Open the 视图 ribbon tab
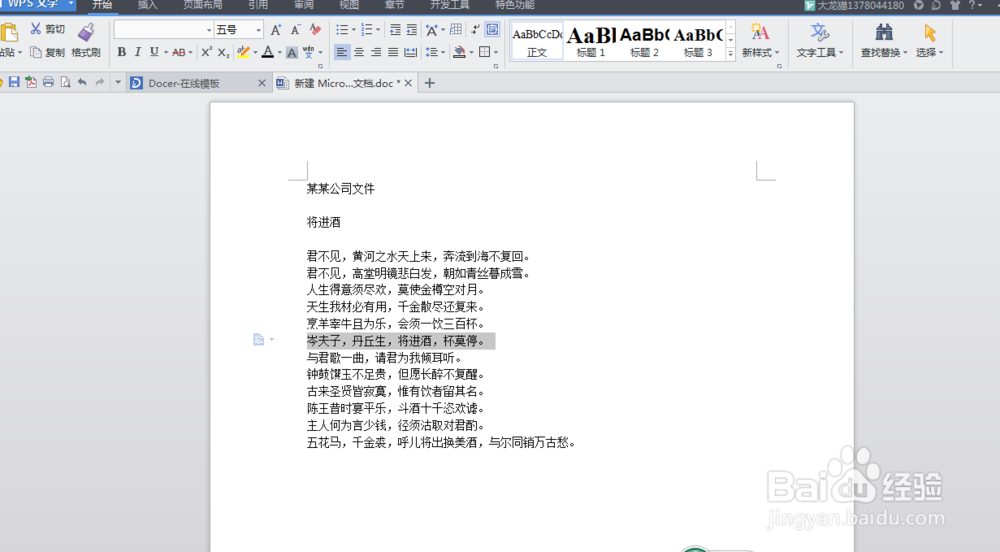Screen dimensions: 1000x552 tap(349, 5)
